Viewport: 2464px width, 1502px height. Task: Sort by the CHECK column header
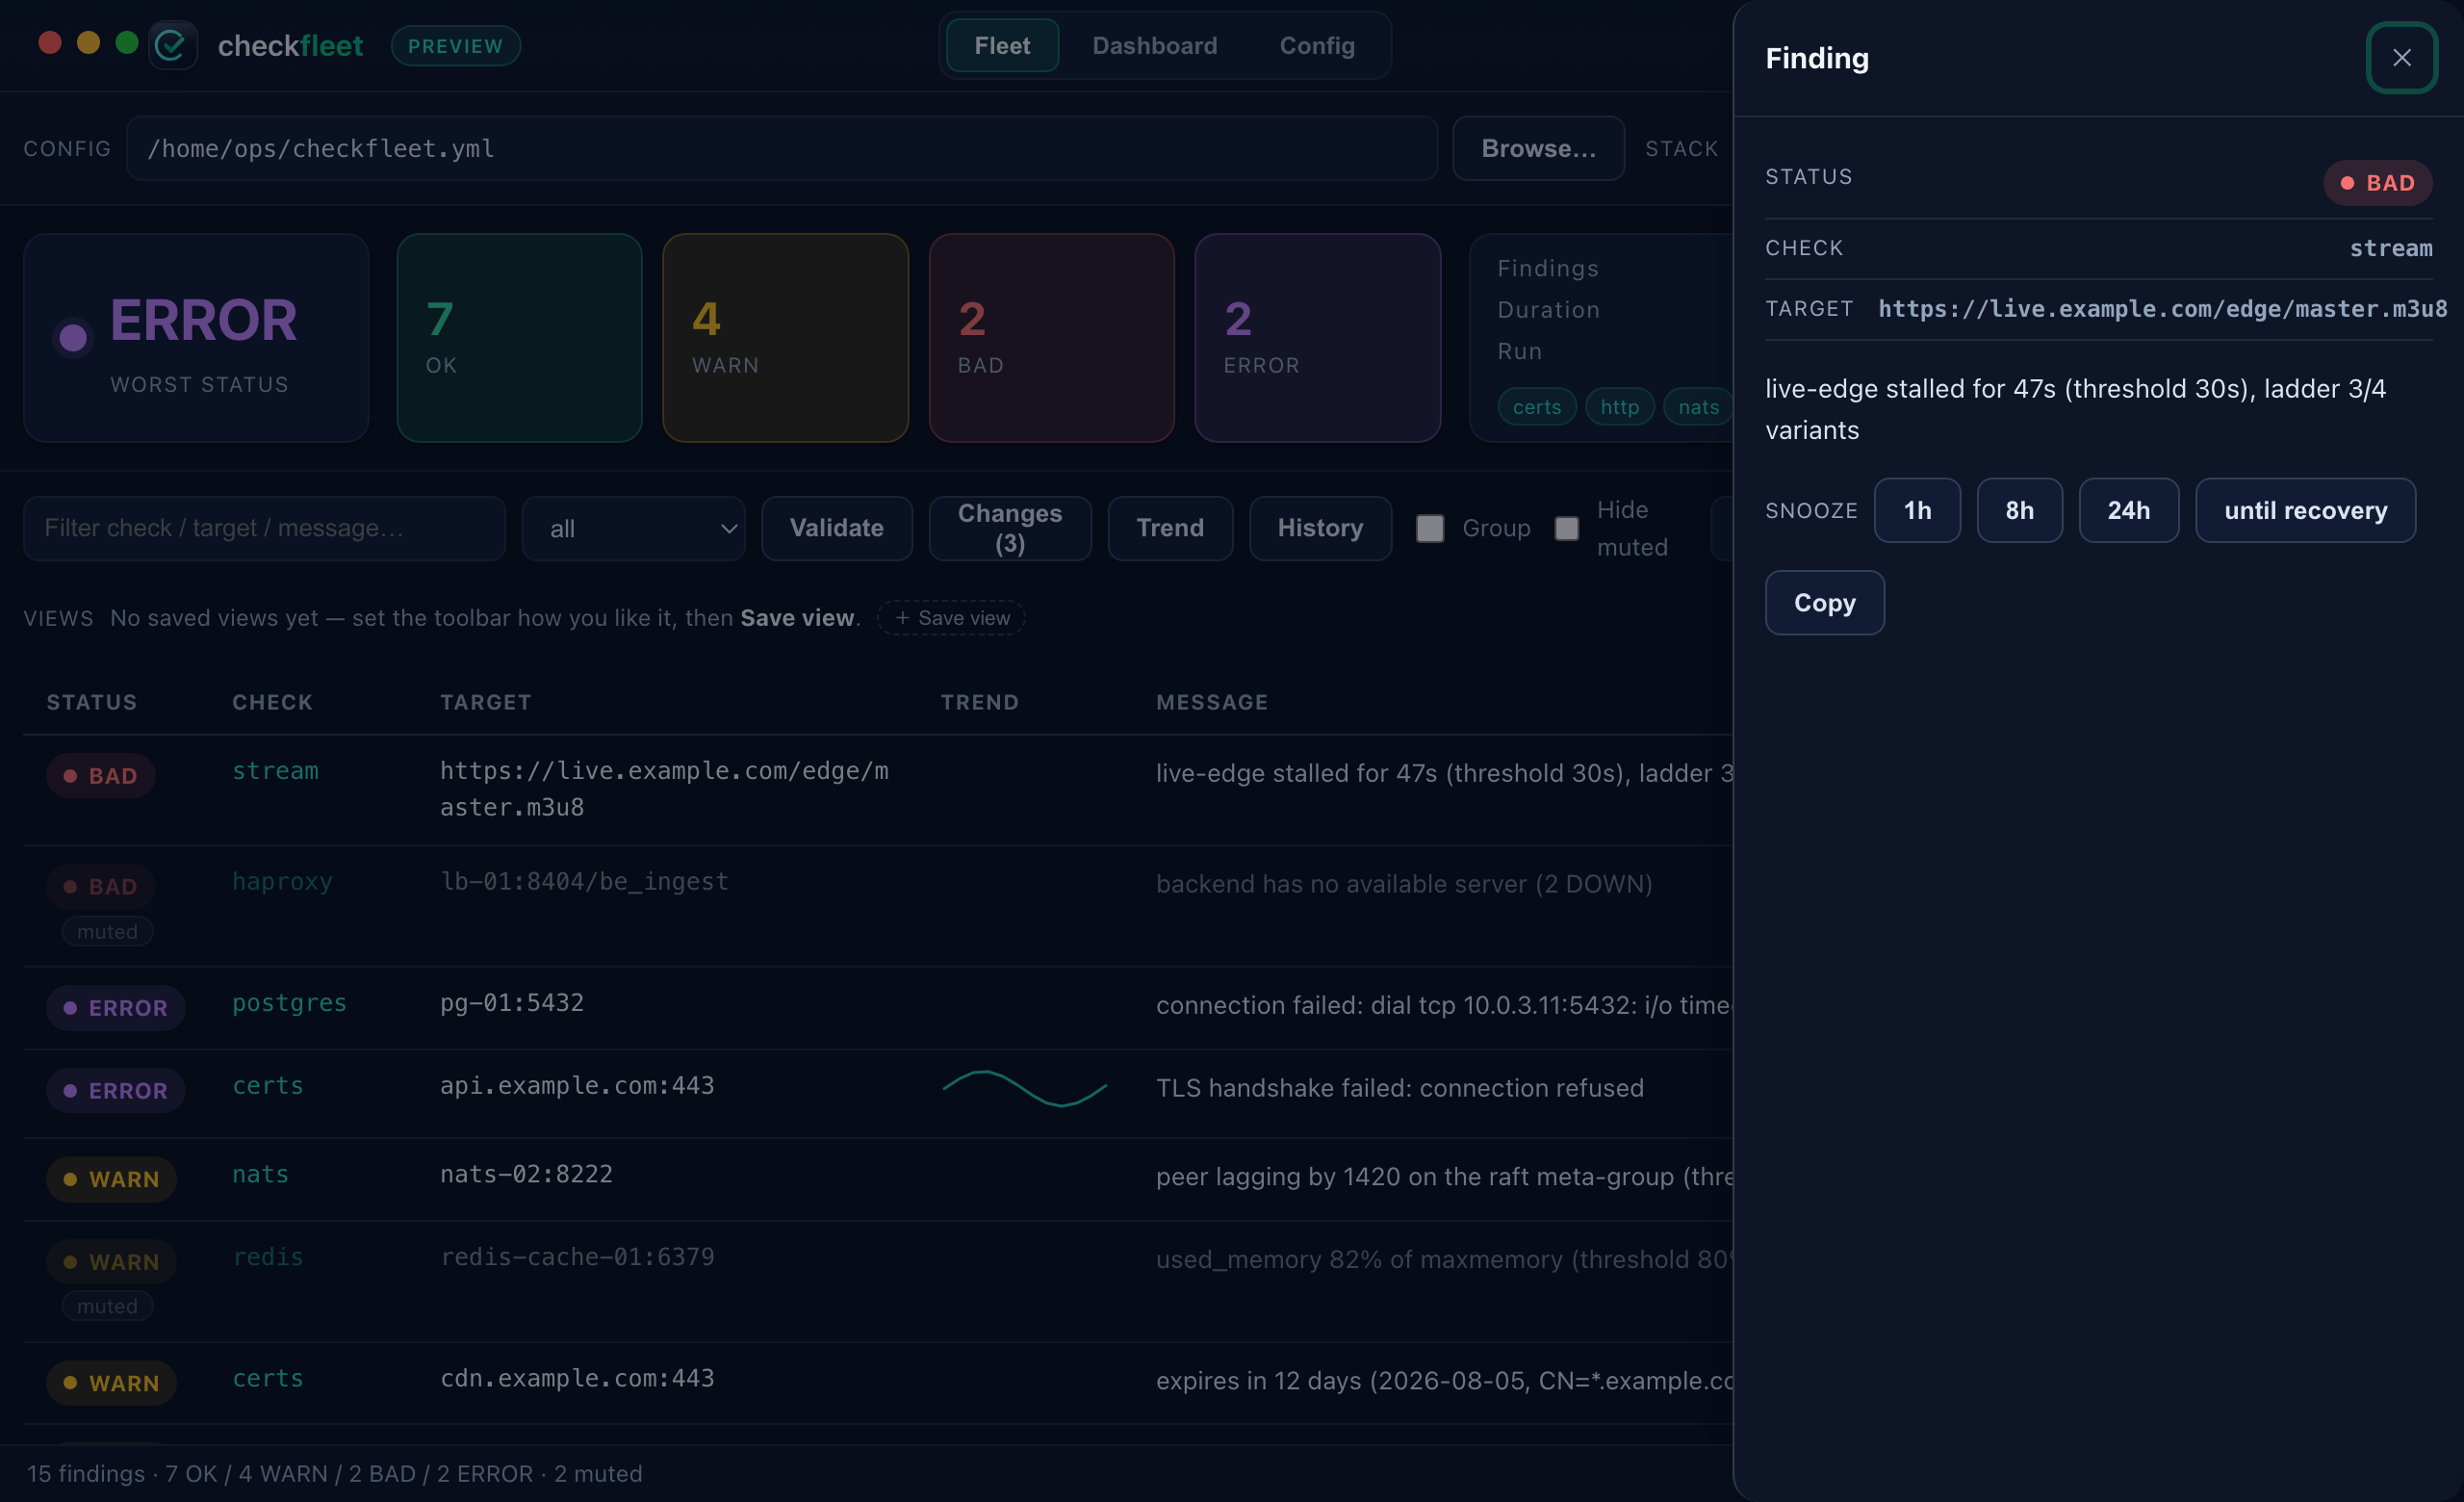click(272, 702)
